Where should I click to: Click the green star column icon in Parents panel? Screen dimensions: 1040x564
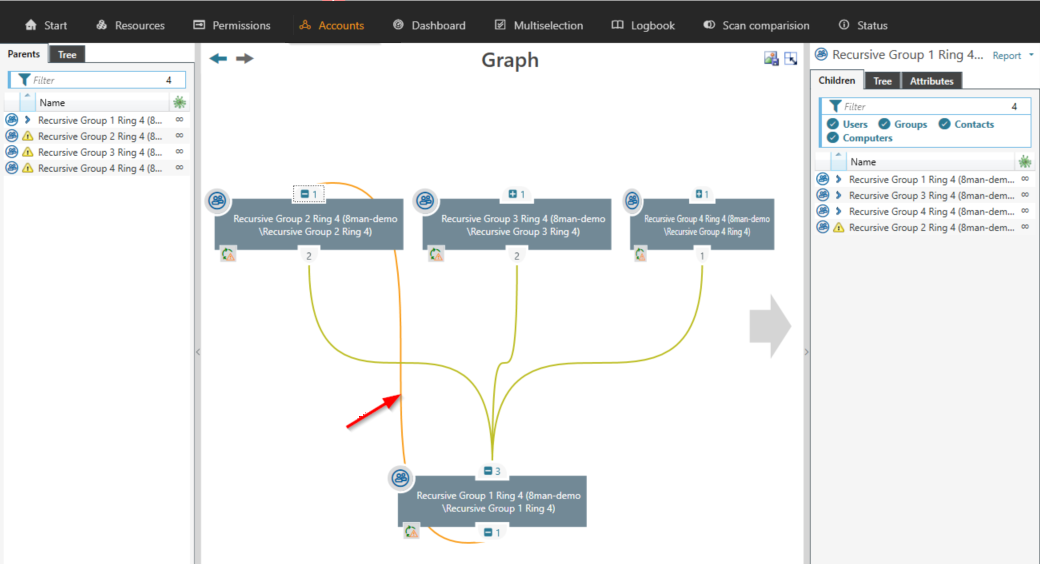179,102
